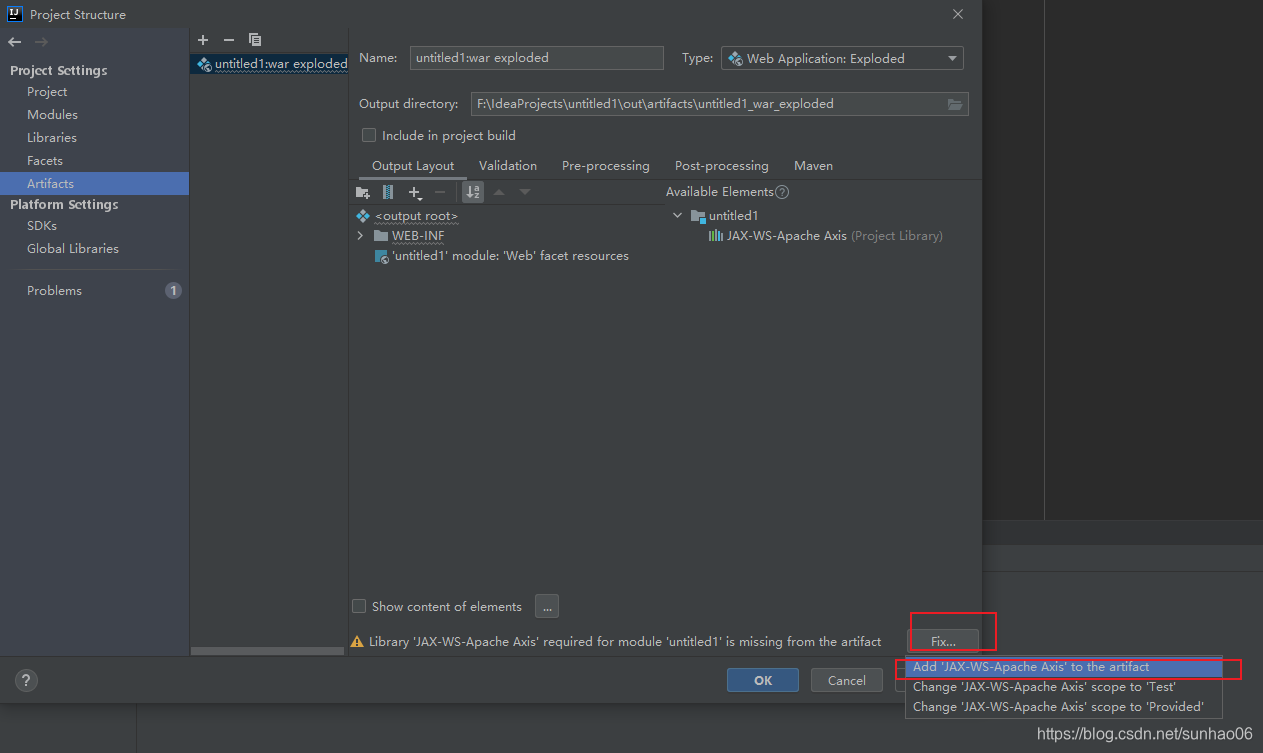
Task: Remove element from output layout toolbar
Action: click(440, 192)
